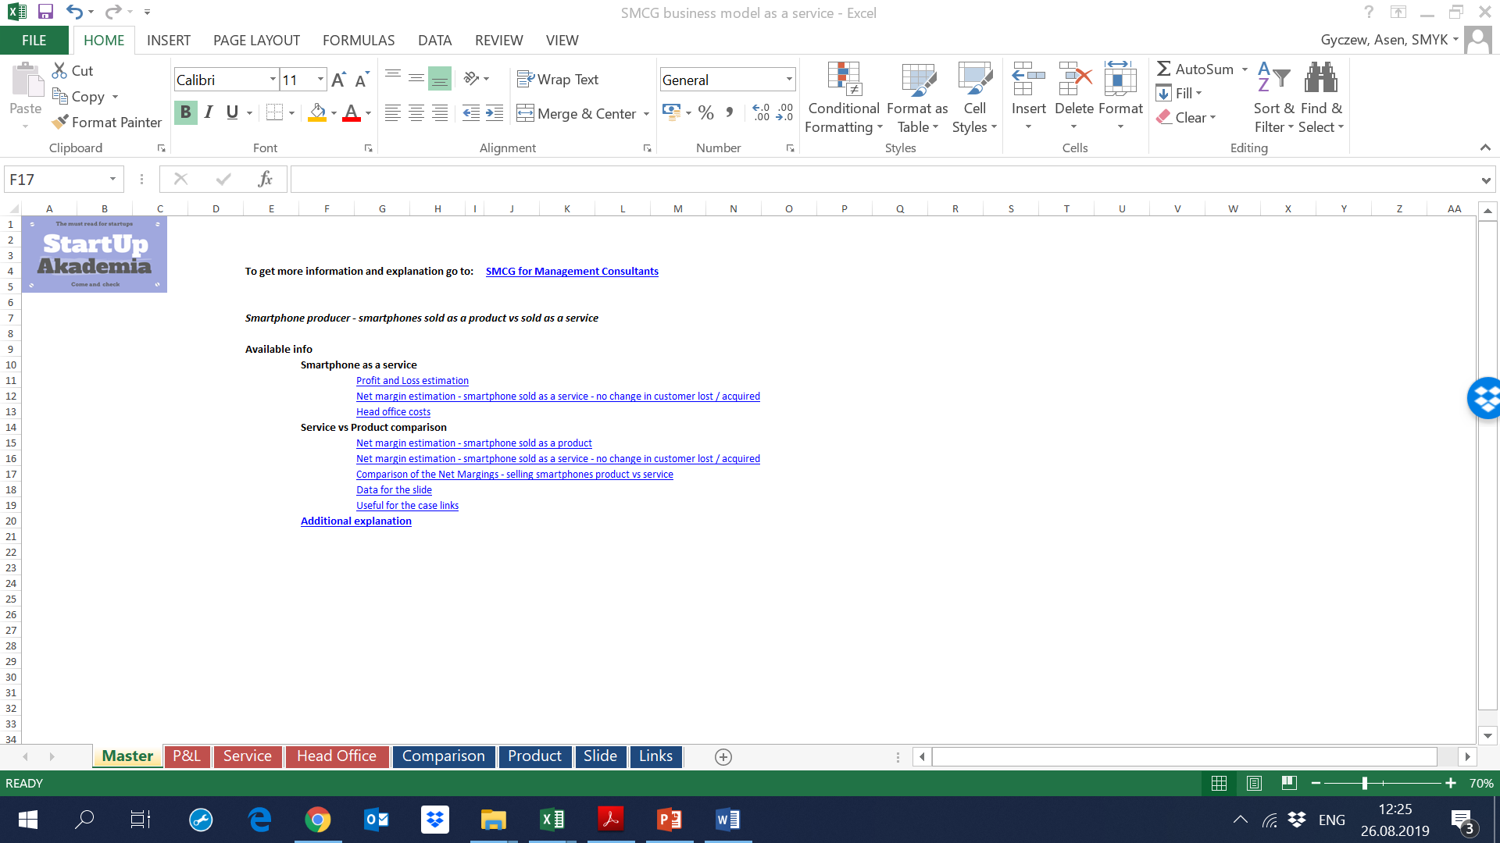Open the FORMULAS ribbon tab
Screen dimensions: 1500x843
(358, 40)
